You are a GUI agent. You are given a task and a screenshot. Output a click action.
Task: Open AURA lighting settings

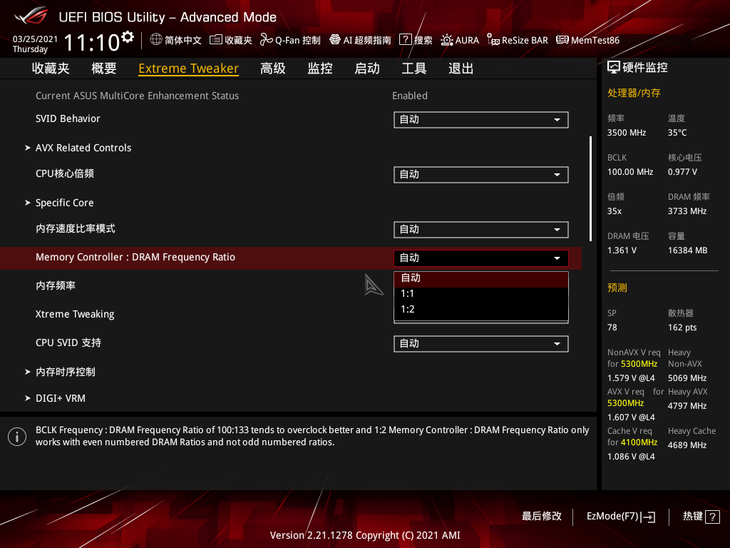tap(460, 40)
